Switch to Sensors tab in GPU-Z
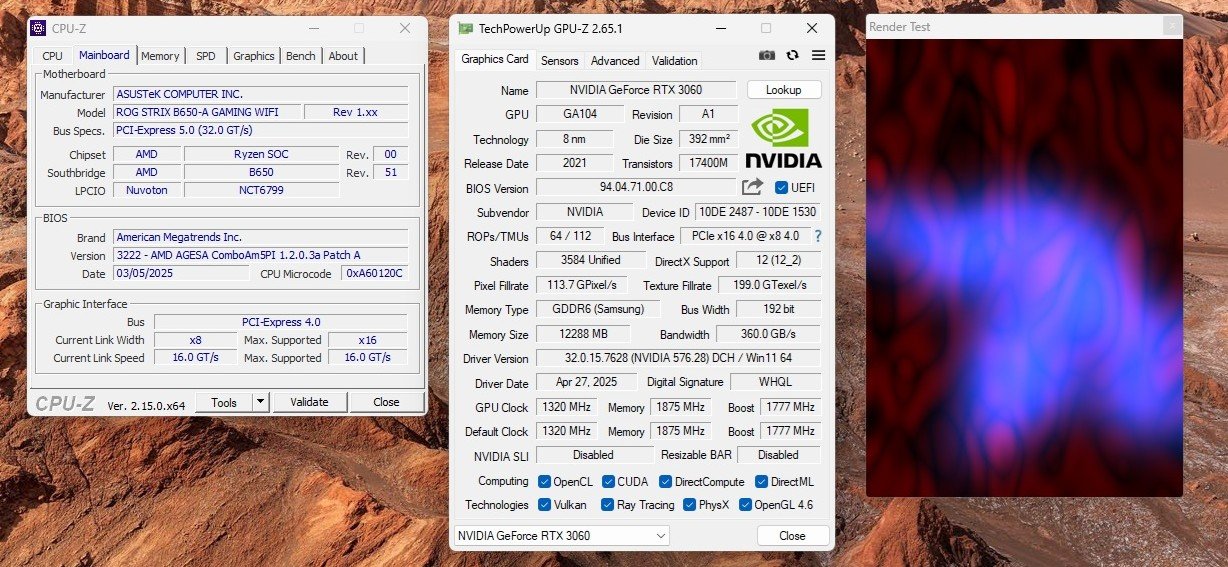 (560, 60)
